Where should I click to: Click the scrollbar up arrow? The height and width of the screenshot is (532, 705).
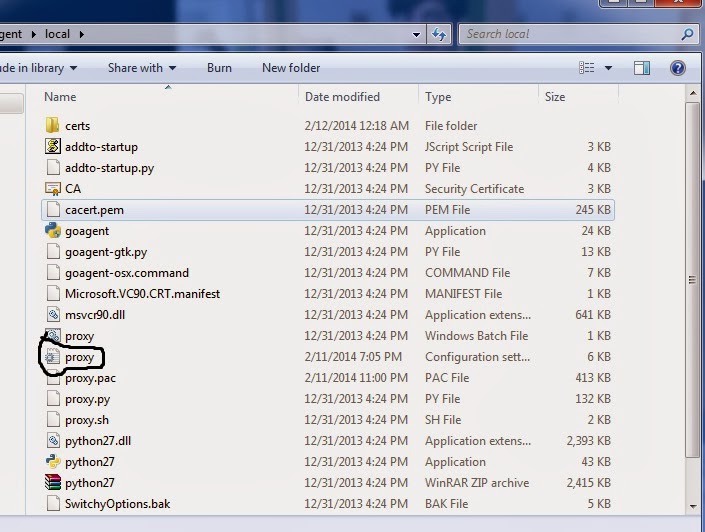(x=693, y=93)
